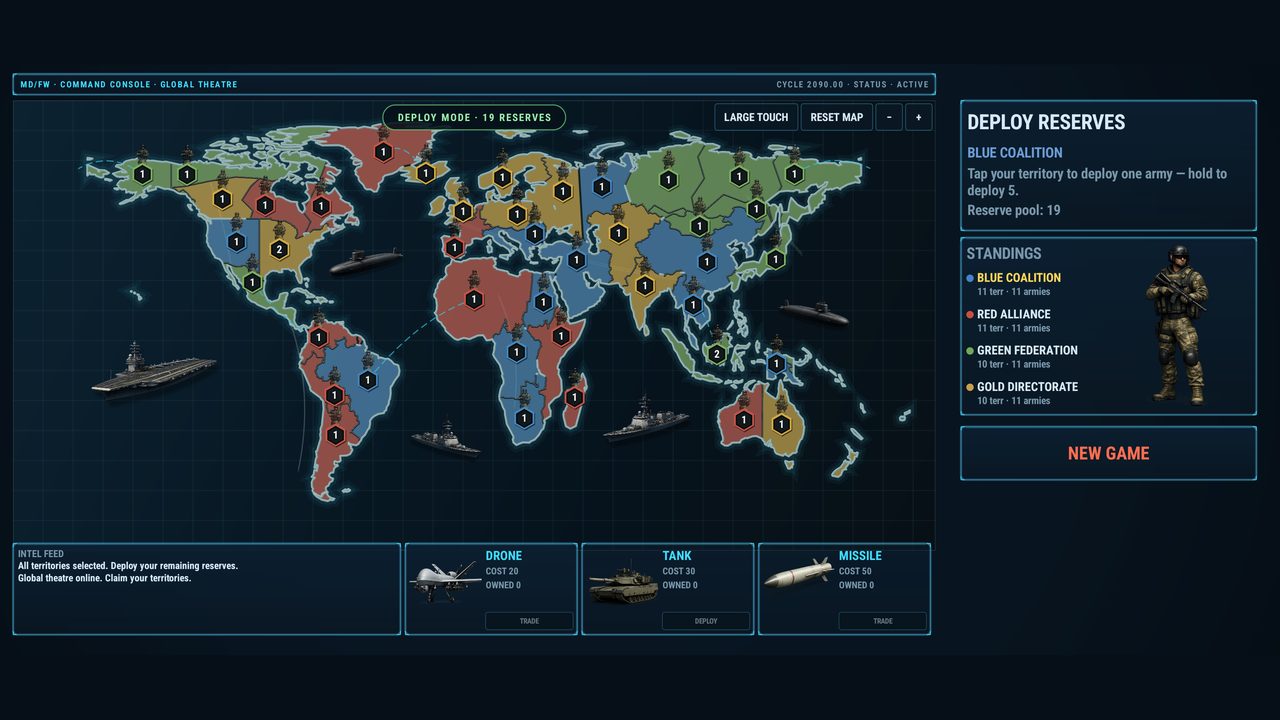Screen dimensions: 1280x720
Task: Select the gold Scandinavia army marker
Action: 502,178
